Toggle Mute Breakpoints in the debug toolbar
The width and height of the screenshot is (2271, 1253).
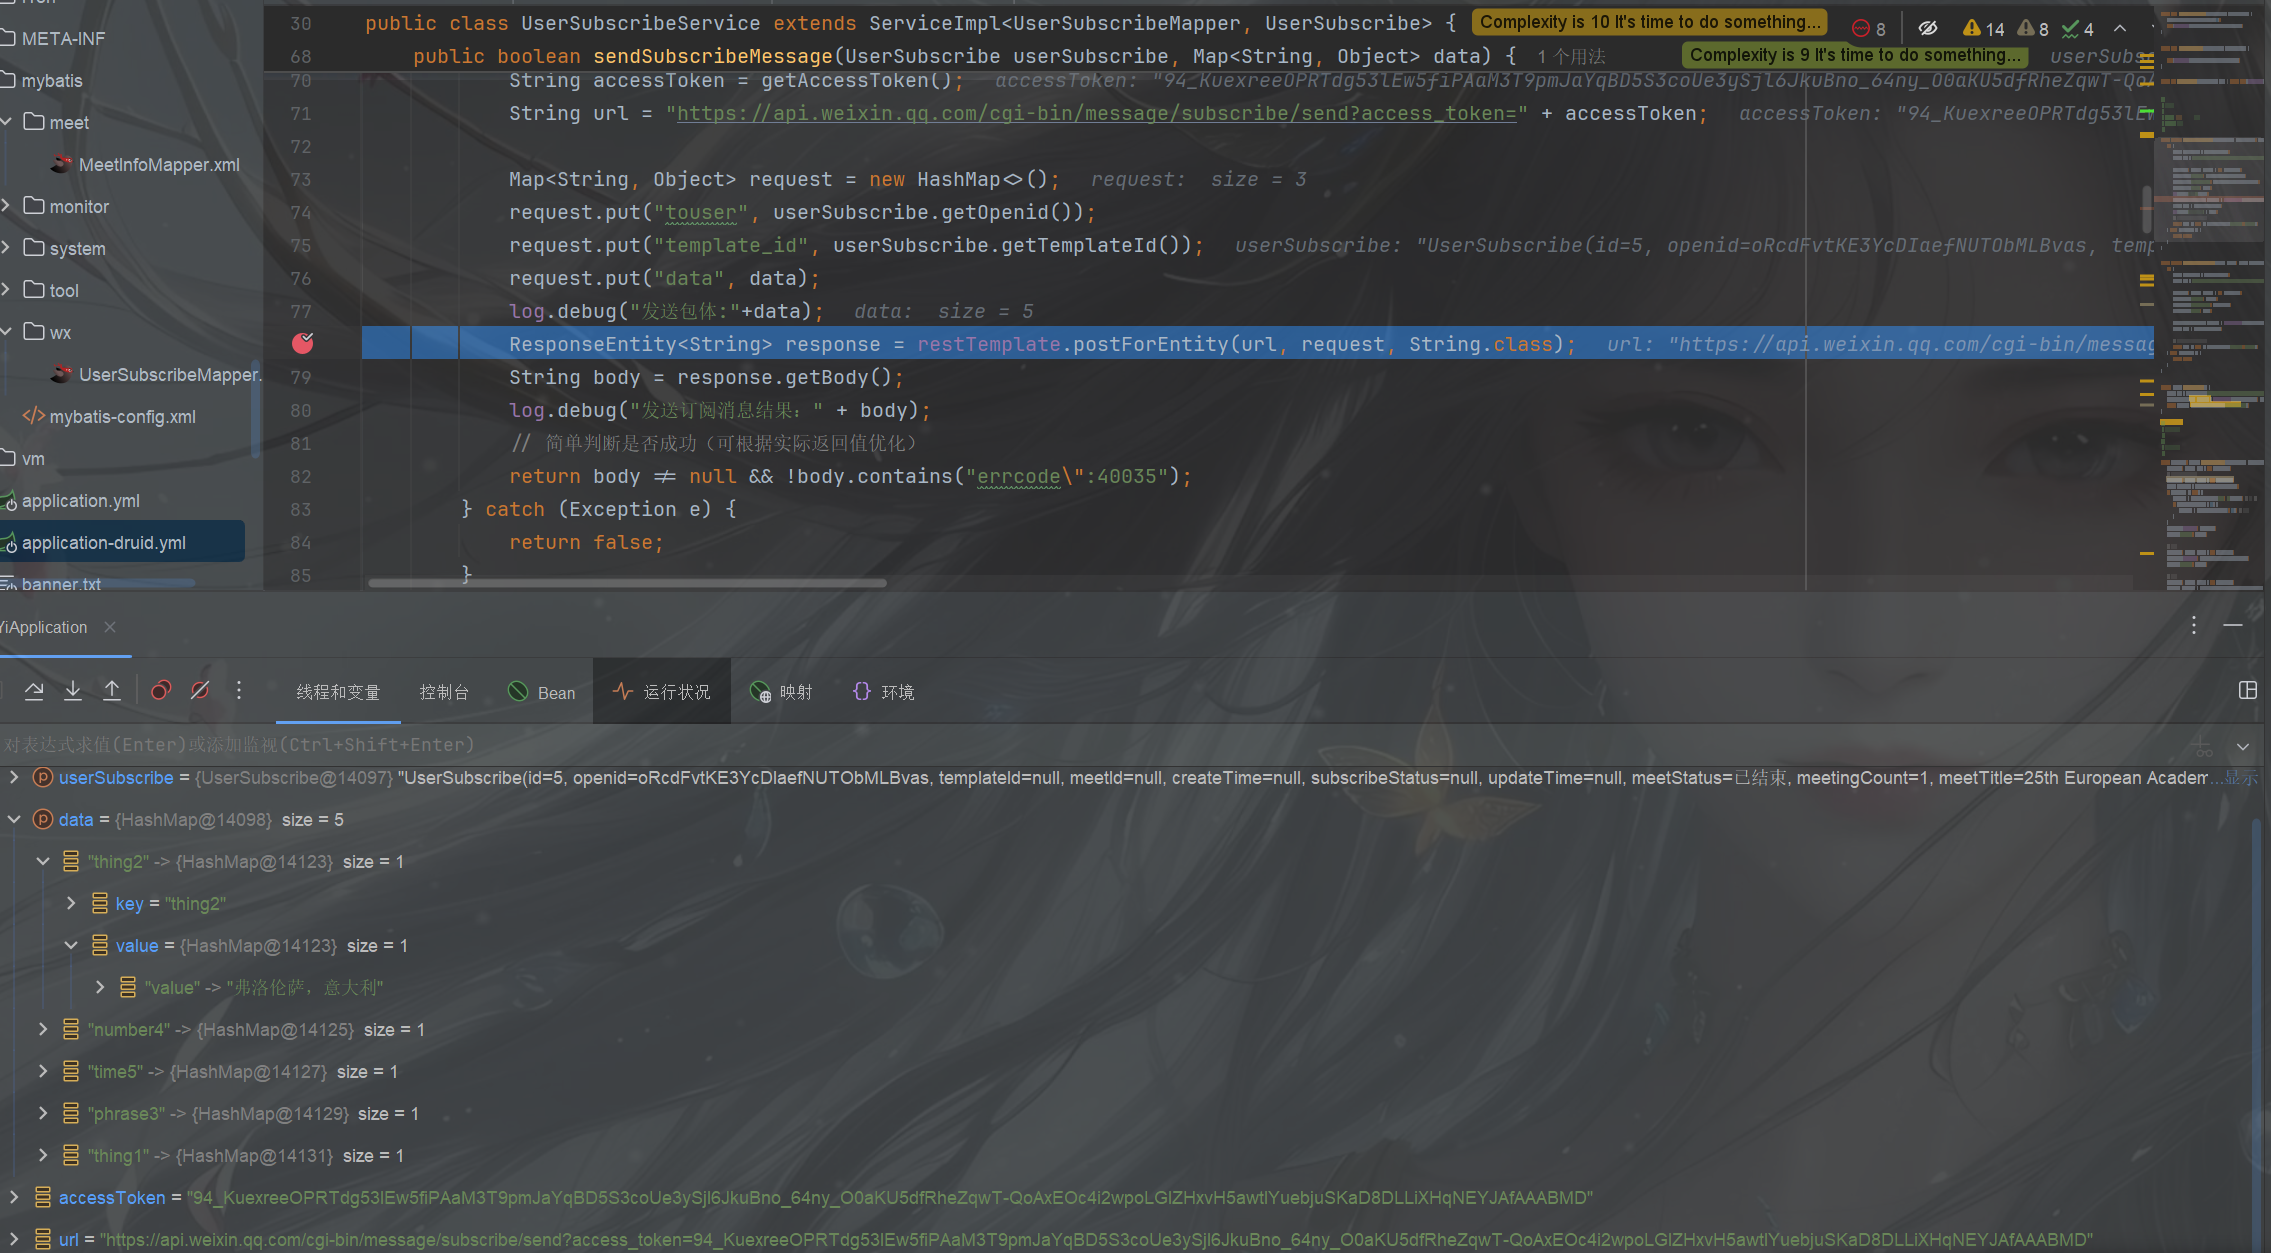(x=200, y=690)
